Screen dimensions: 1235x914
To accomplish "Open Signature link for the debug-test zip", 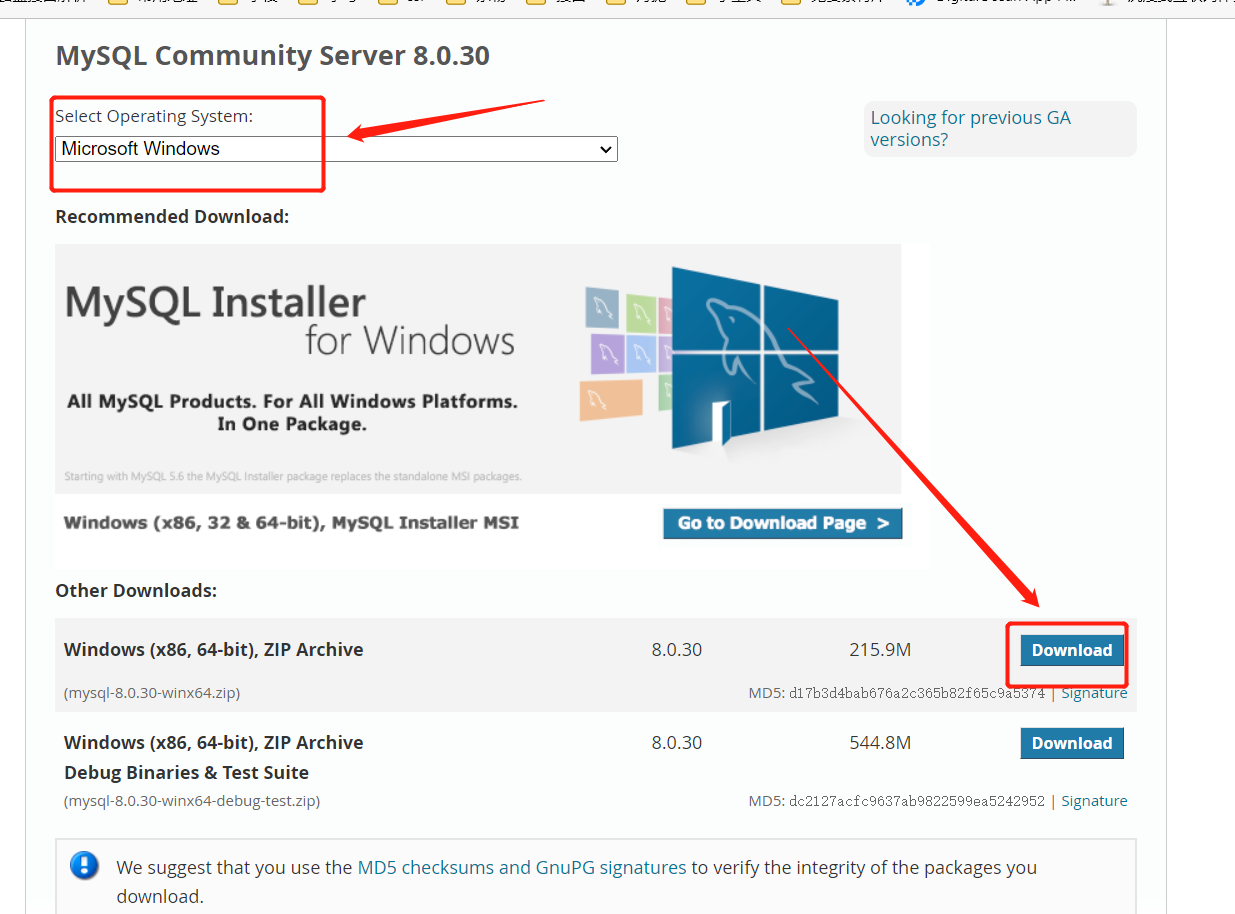I will pos(1094,801).
